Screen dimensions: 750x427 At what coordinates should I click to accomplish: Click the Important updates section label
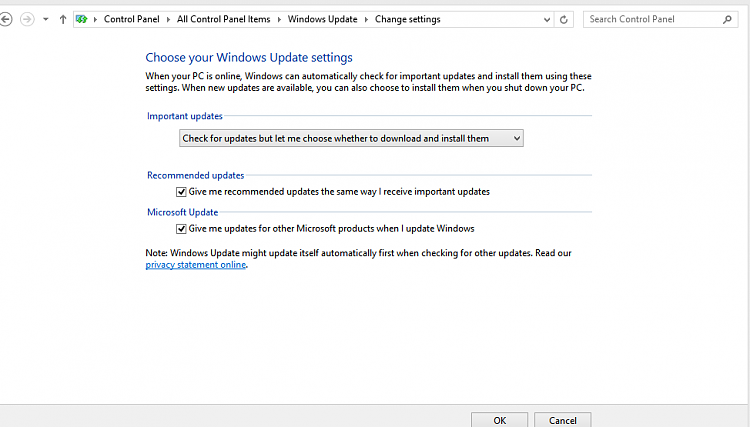pyautogui.click(x=185, y=116)
